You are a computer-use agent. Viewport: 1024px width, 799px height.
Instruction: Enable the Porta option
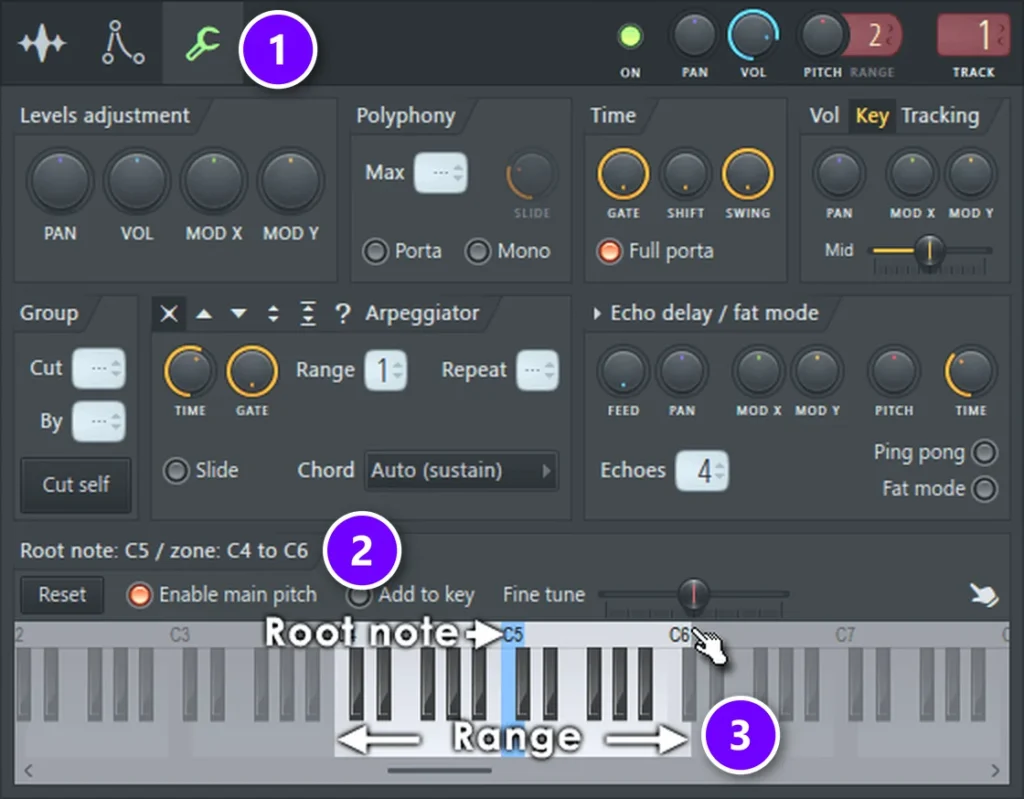coord(376,252)
